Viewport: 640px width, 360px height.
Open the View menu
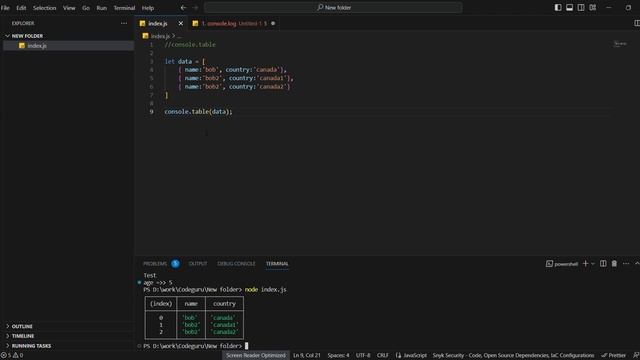(69, 8)
